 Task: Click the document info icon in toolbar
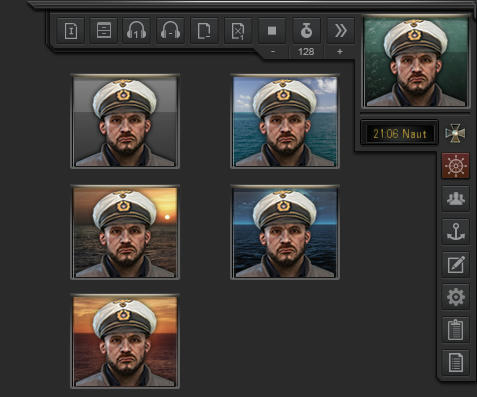click(x=71, y=31)
